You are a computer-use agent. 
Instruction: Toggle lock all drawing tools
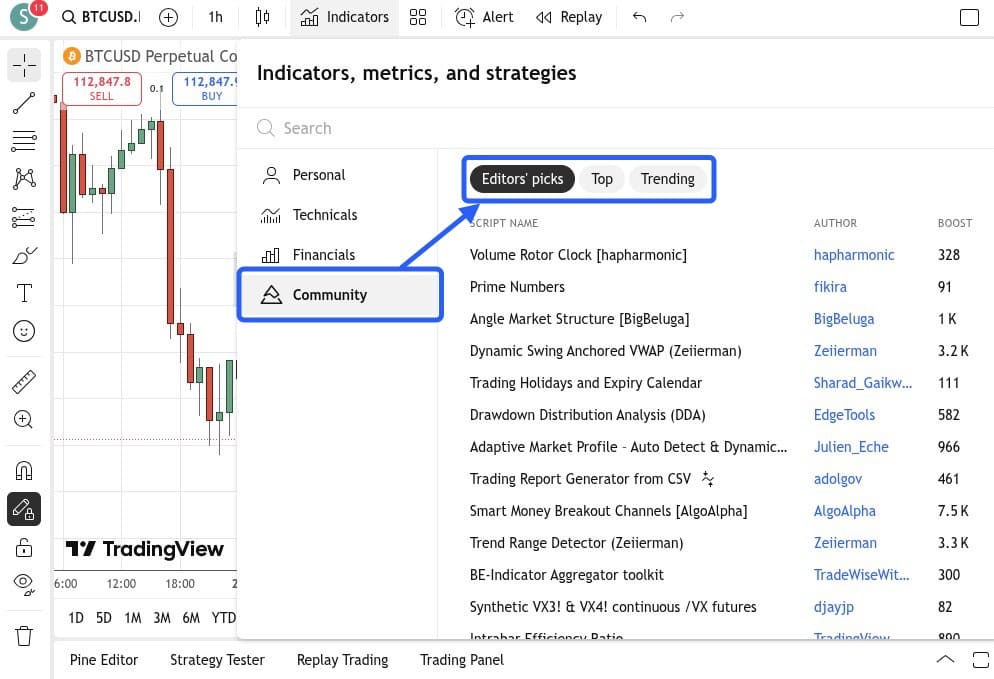click(24, 547)
